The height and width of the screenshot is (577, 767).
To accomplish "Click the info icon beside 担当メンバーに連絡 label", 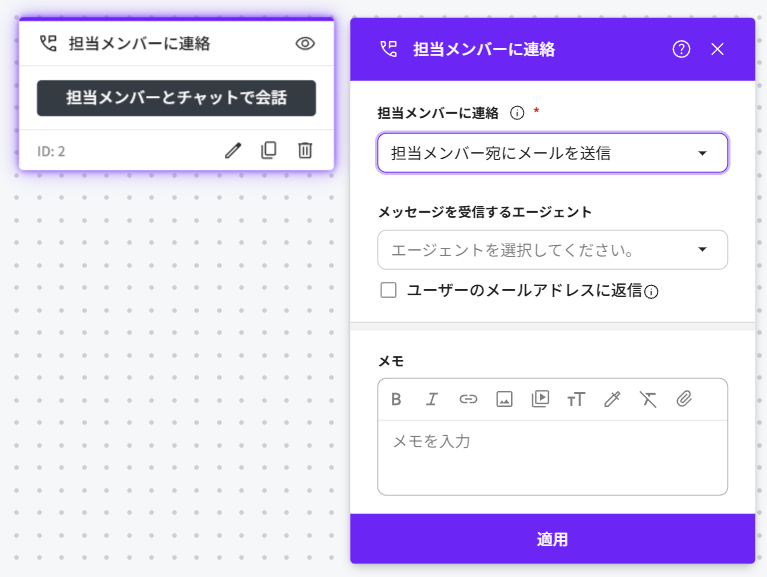I will coord(517,113).
